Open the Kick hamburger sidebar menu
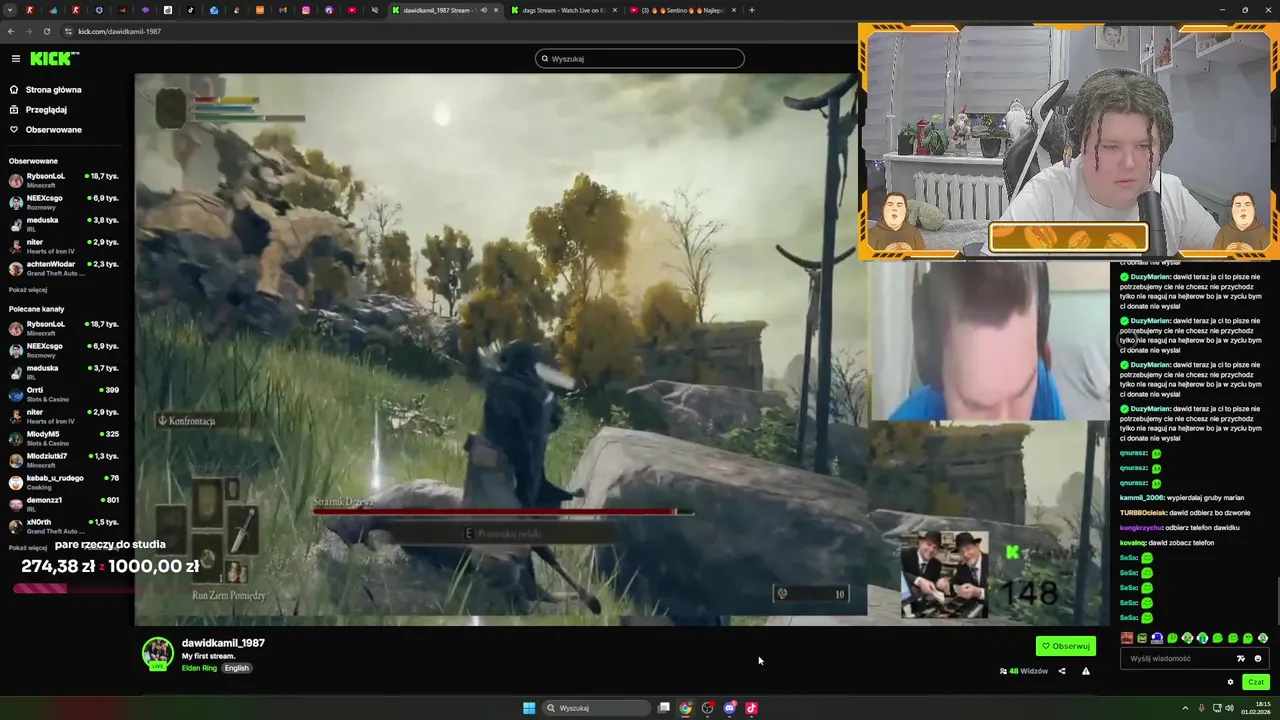 click(x=15, y=59)
